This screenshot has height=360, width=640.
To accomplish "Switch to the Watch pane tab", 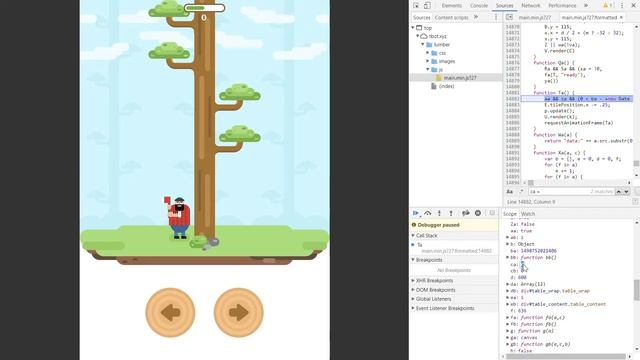I will [x=528, y=214].
